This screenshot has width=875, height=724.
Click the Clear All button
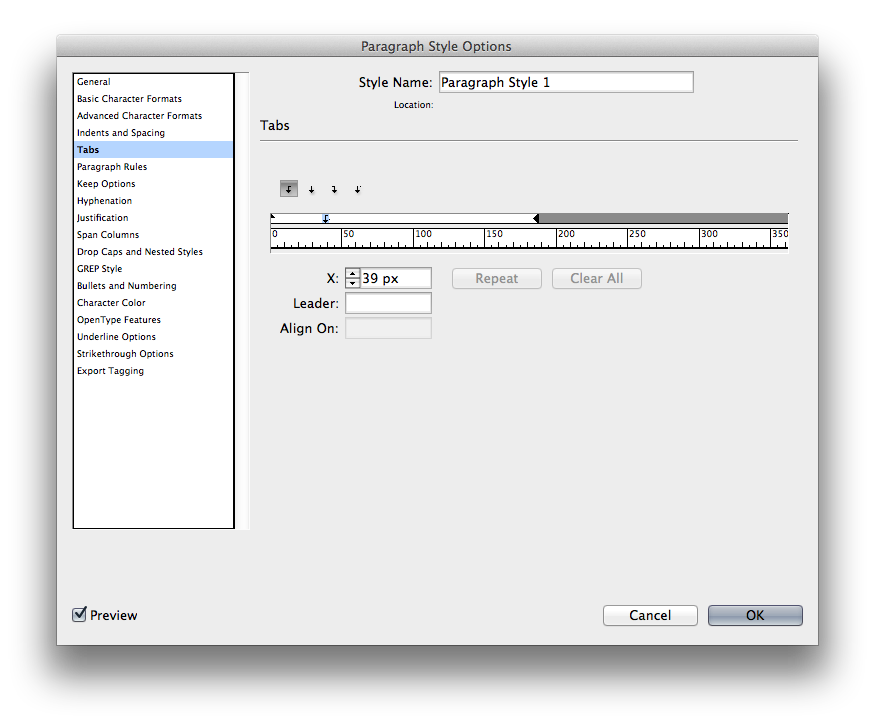tap(597, 279)
